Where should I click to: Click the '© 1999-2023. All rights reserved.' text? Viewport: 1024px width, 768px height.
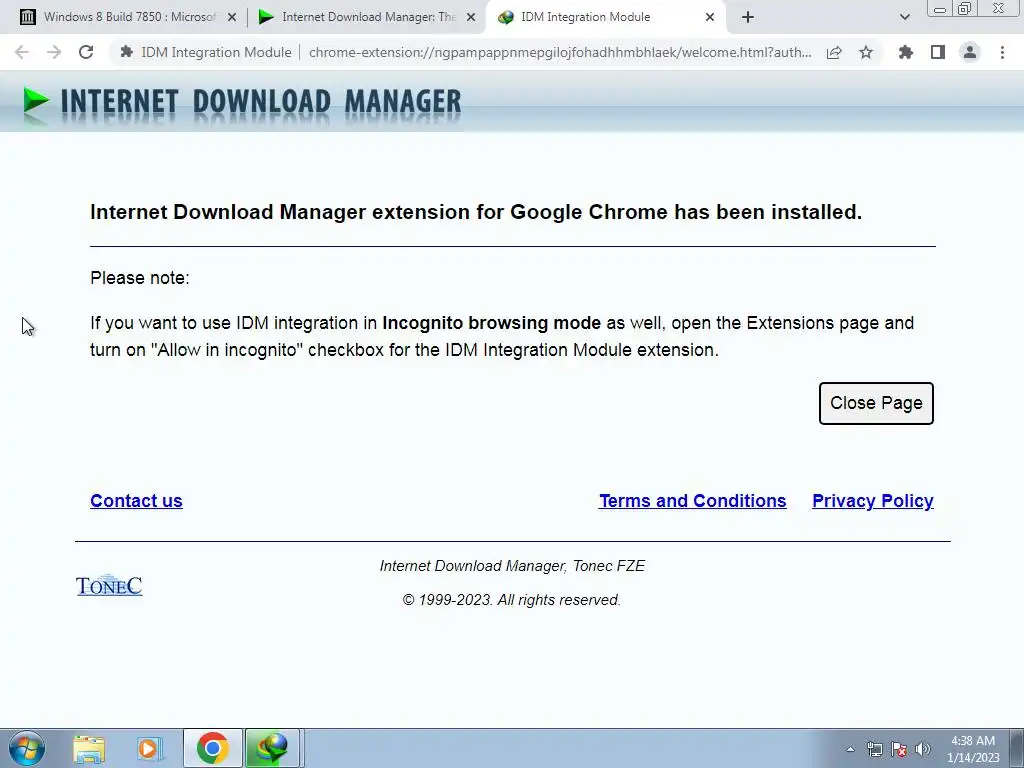[511, 600]
